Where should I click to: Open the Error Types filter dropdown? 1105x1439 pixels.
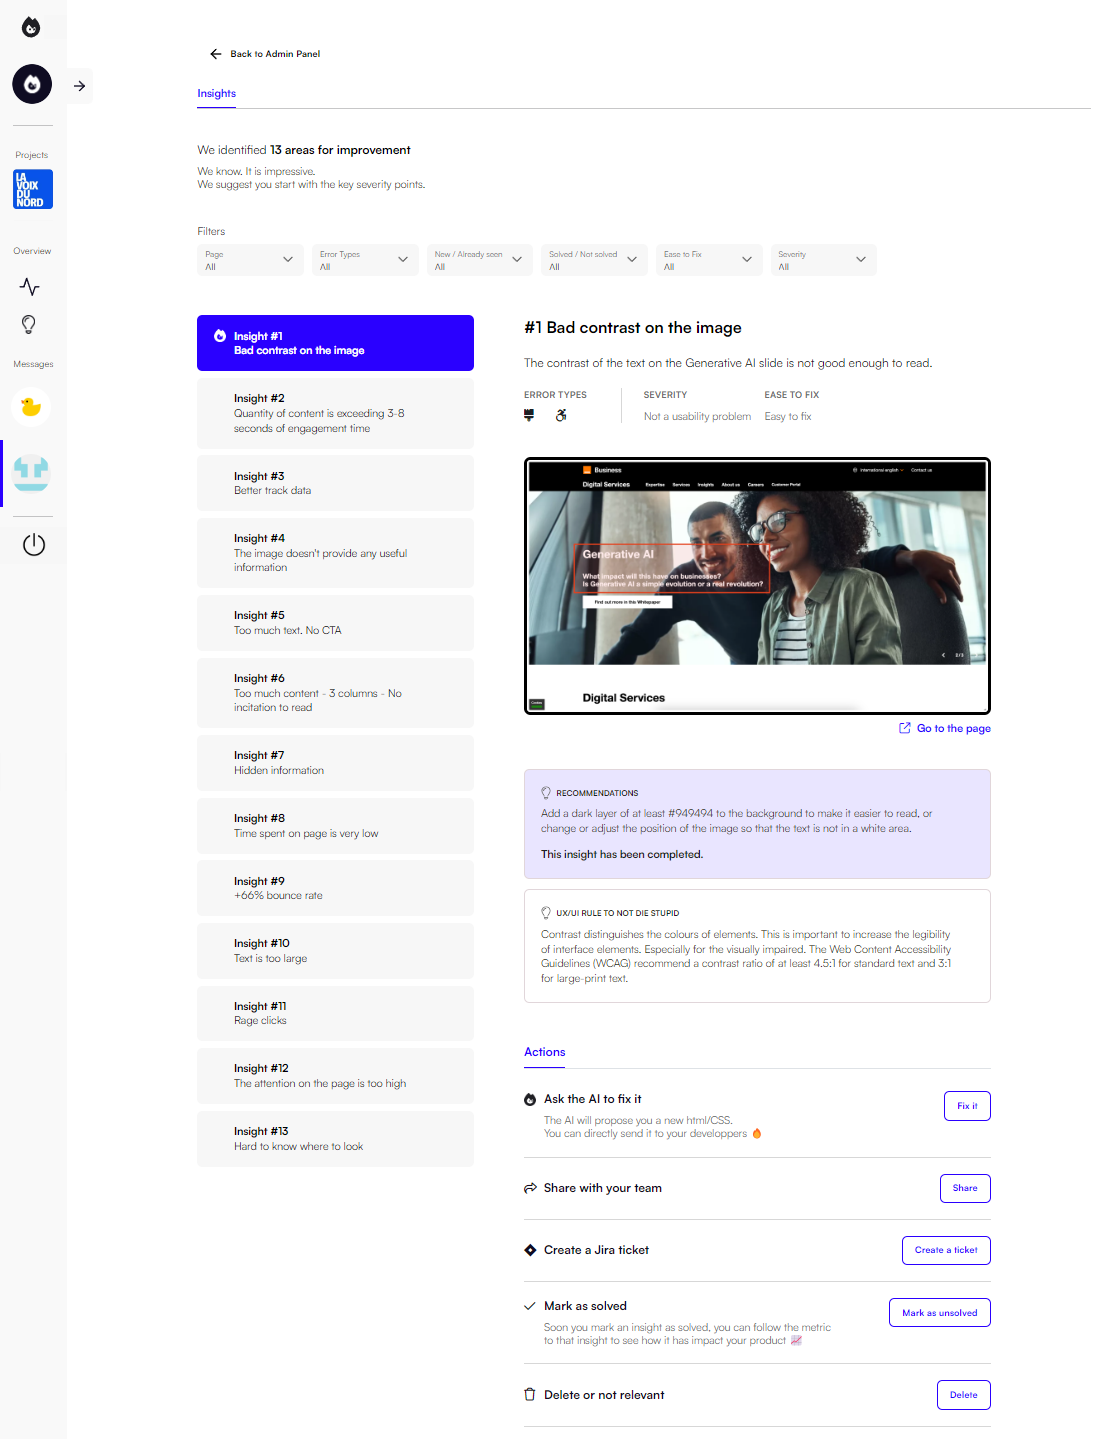[x=365, y=260]
